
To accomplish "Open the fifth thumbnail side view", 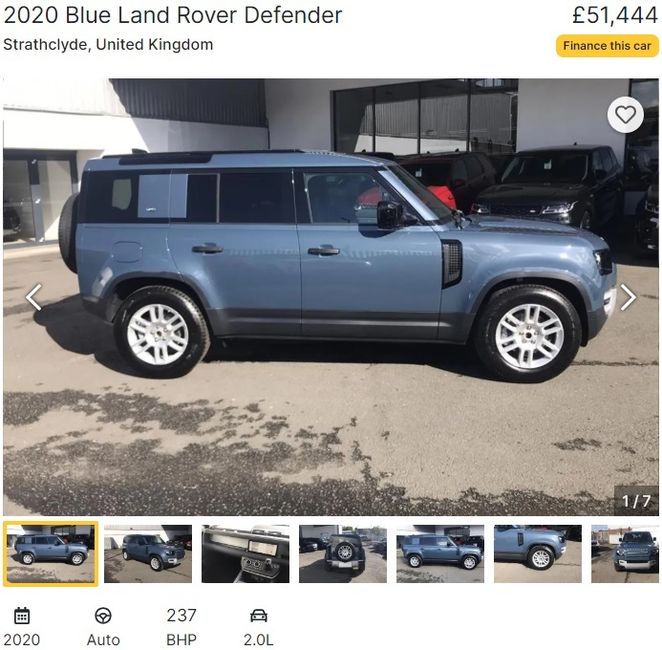I will [x=440, y=554].
